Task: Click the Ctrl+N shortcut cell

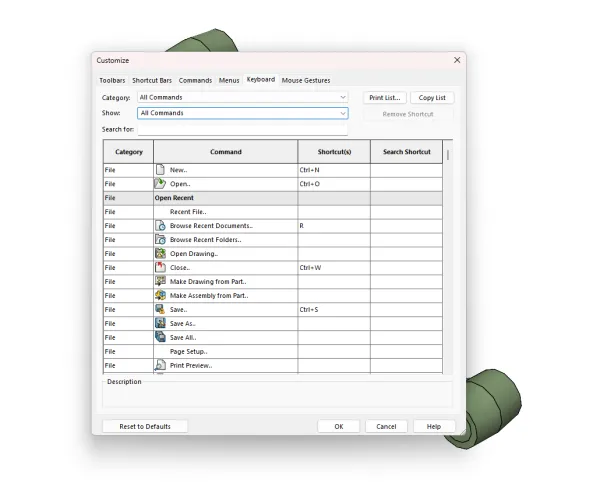Action: click(x=334, y=170)
